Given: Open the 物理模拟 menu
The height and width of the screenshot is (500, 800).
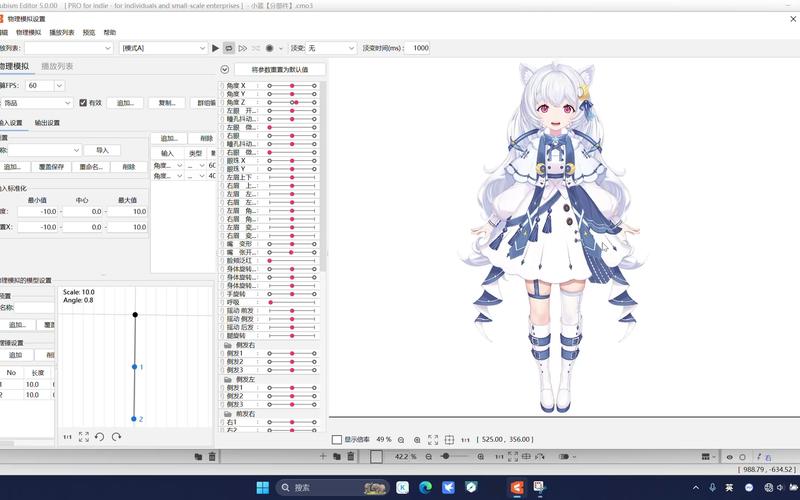Looking at the screenshot, I should (29, 32).
